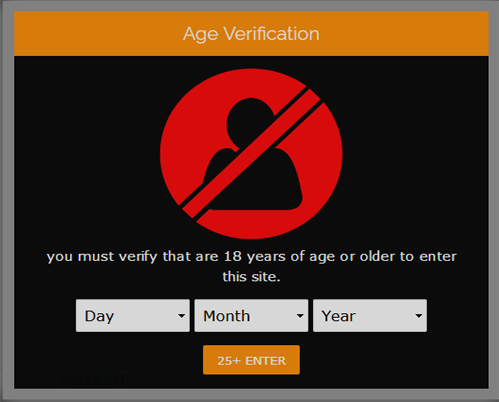Click empty black area right of red icon
The width and height of the screenshot is (499, 402).
click(x=417, y=153)
